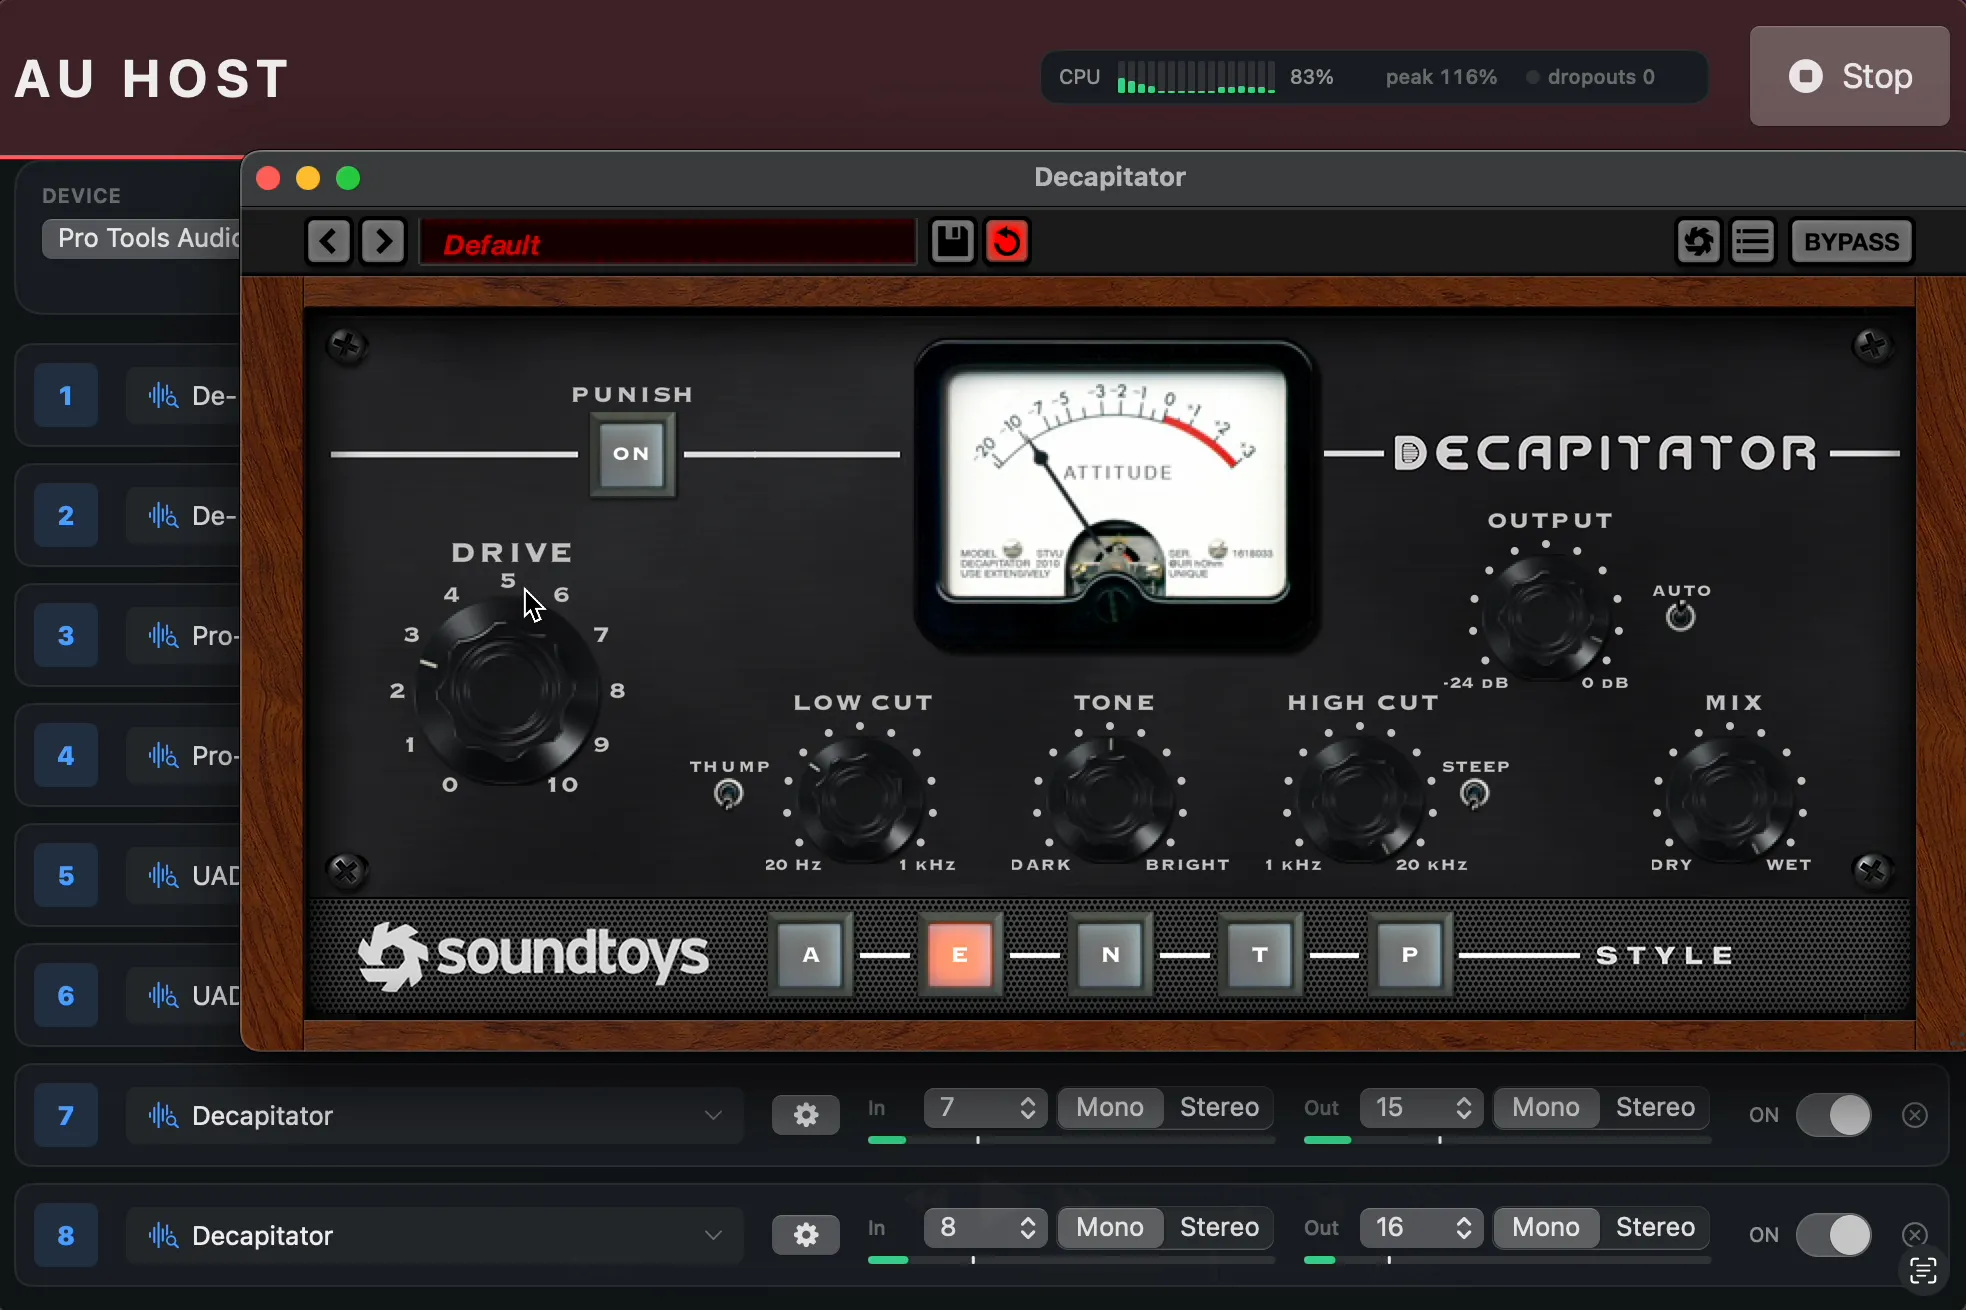Toggle the AUTO output switch
This screenshot has width=1966, height=1310.
coord(1681,617)
